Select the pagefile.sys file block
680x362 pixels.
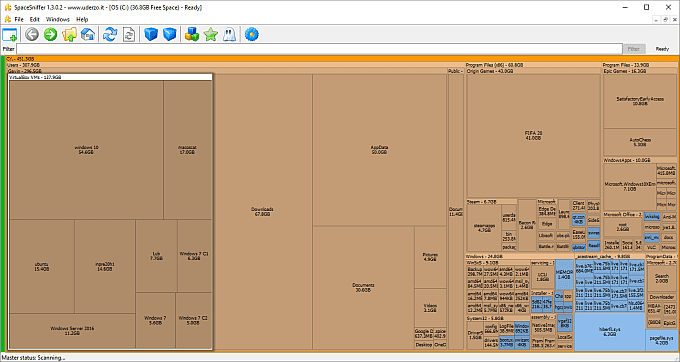coord(662,340)
